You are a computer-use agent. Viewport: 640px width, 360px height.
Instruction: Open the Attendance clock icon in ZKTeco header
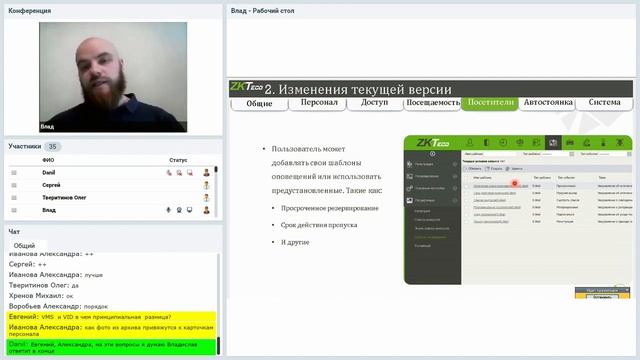coord(503,142)
